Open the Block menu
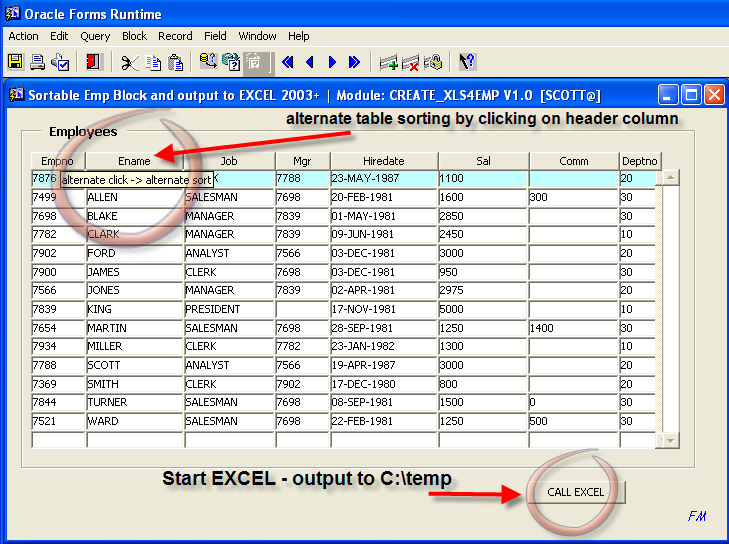 pos(134,36)
